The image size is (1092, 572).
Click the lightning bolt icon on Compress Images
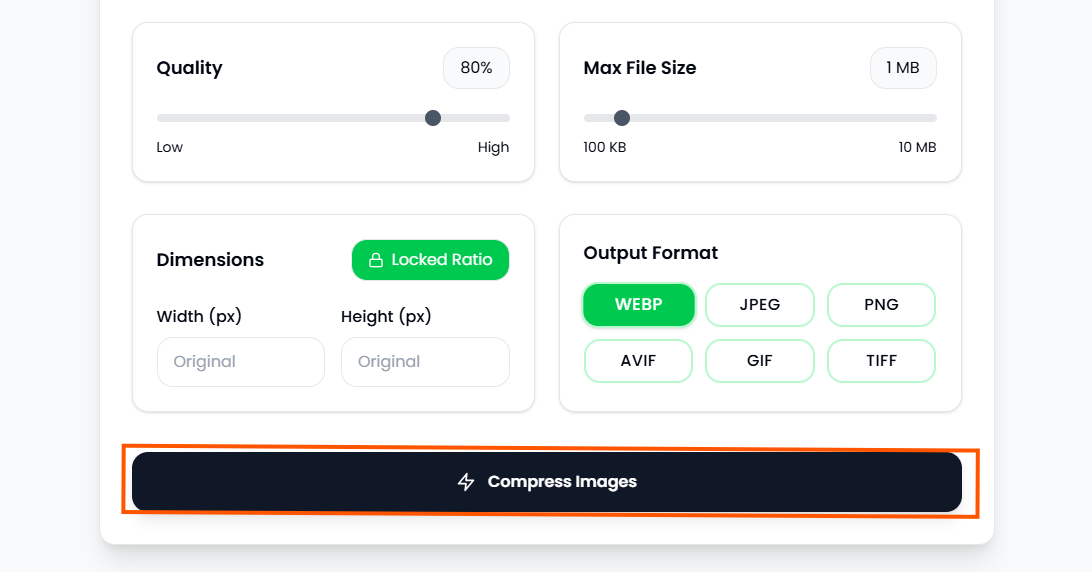(466, 482)
